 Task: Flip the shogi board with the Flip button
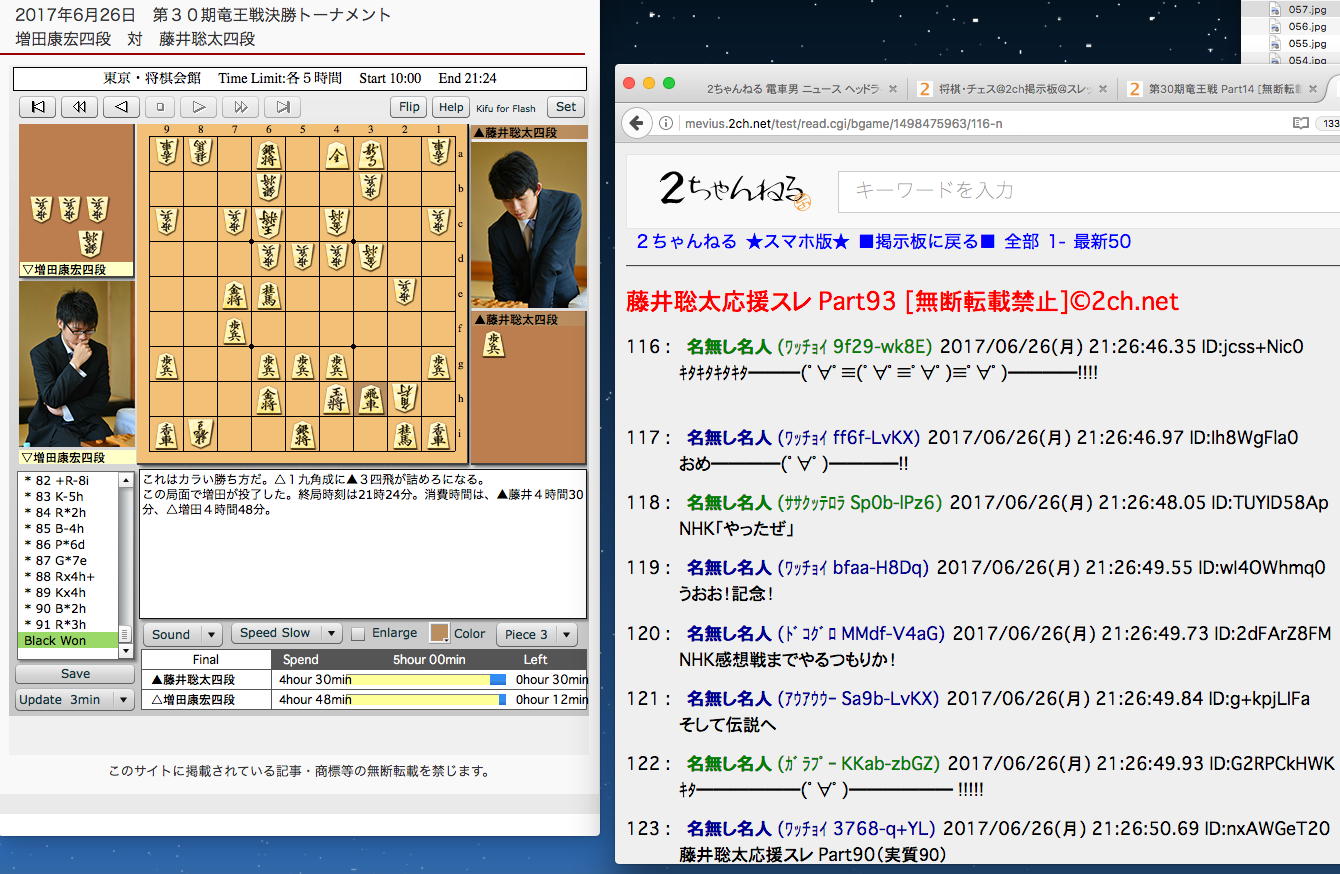(x=409, y=107)
